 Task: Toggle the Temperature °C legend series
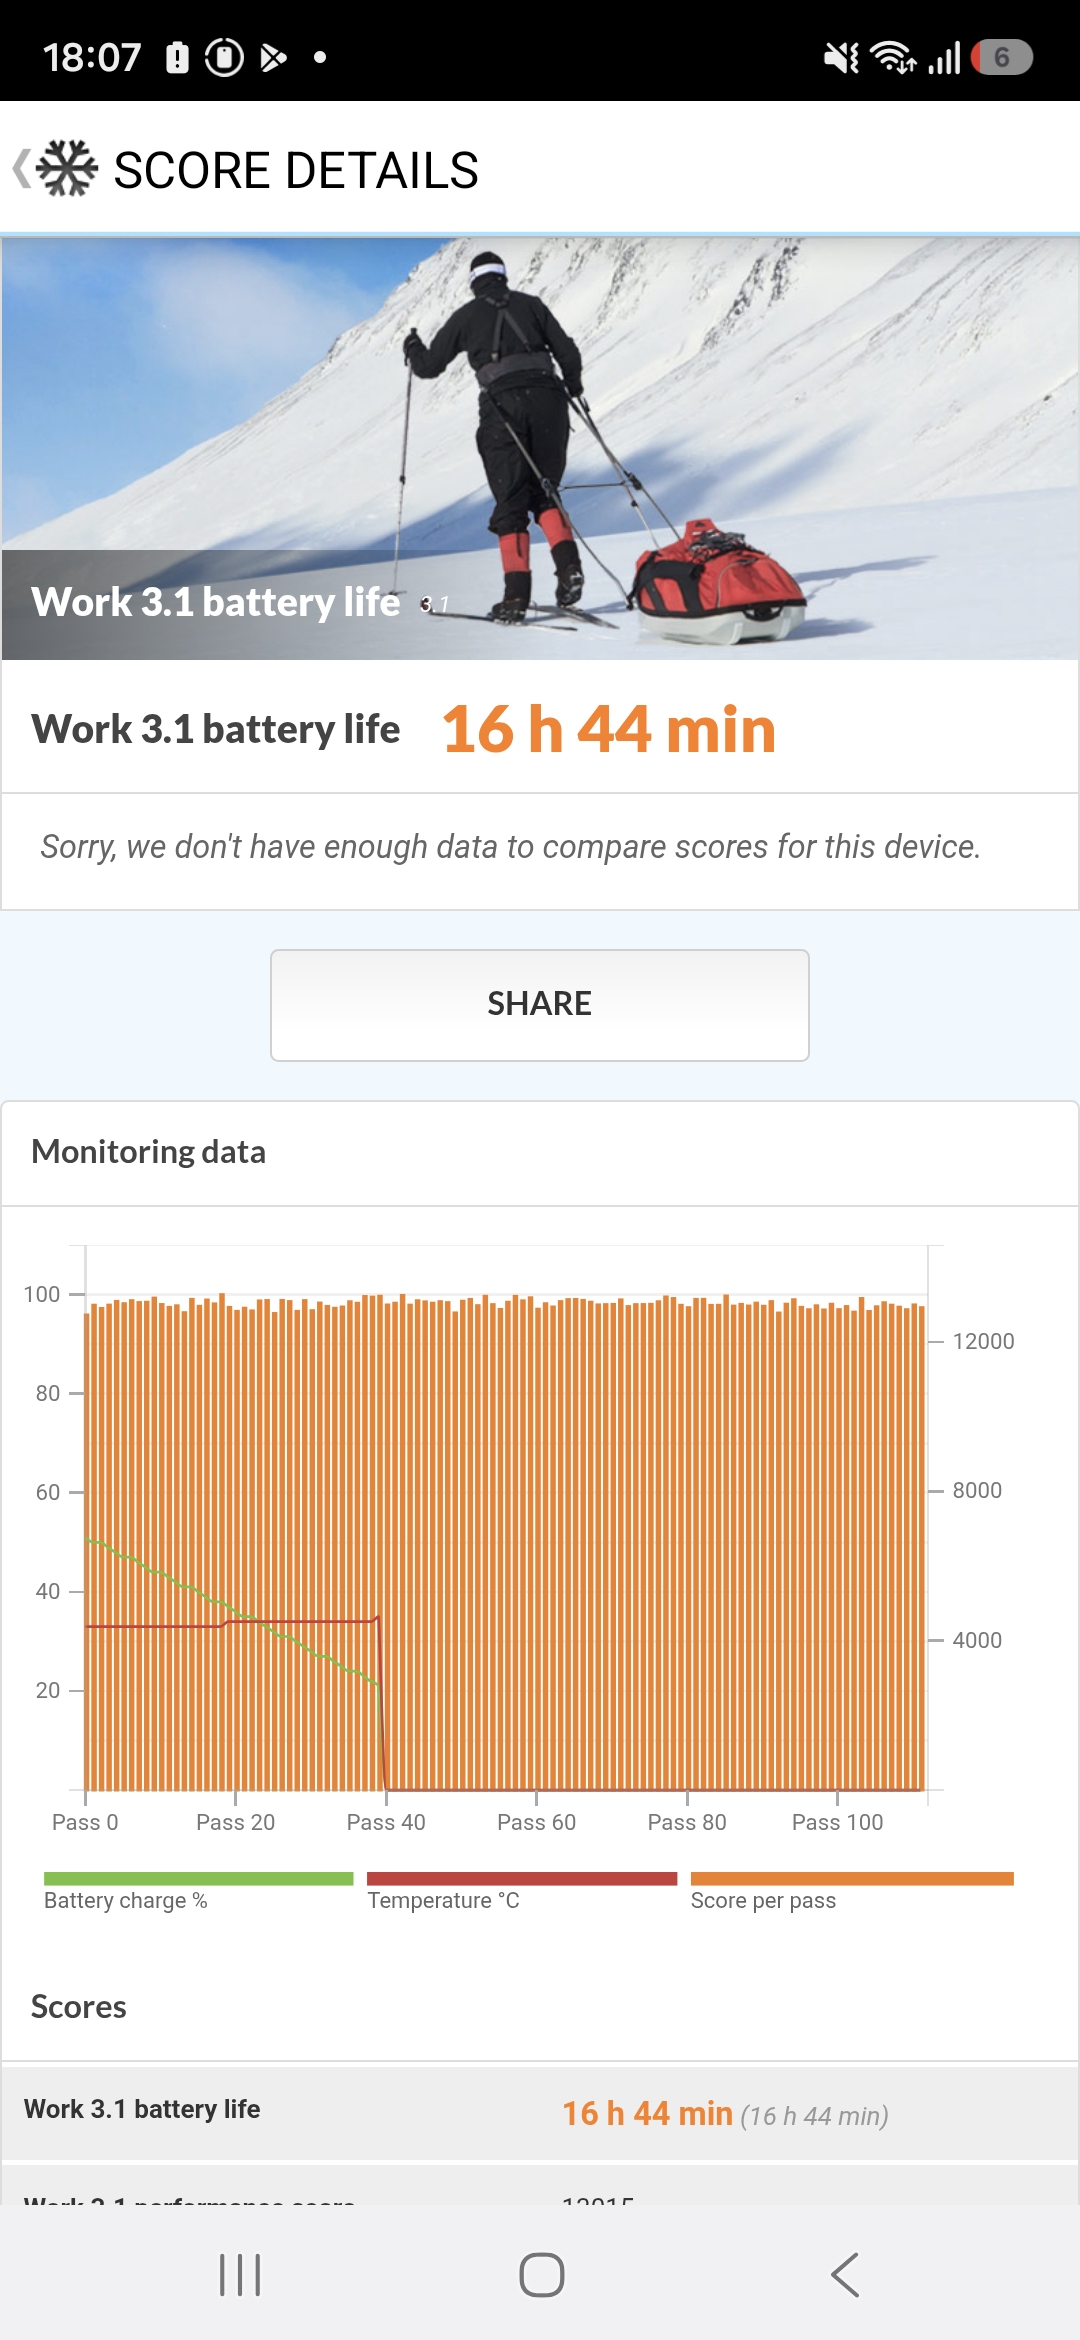point(444,1900)
